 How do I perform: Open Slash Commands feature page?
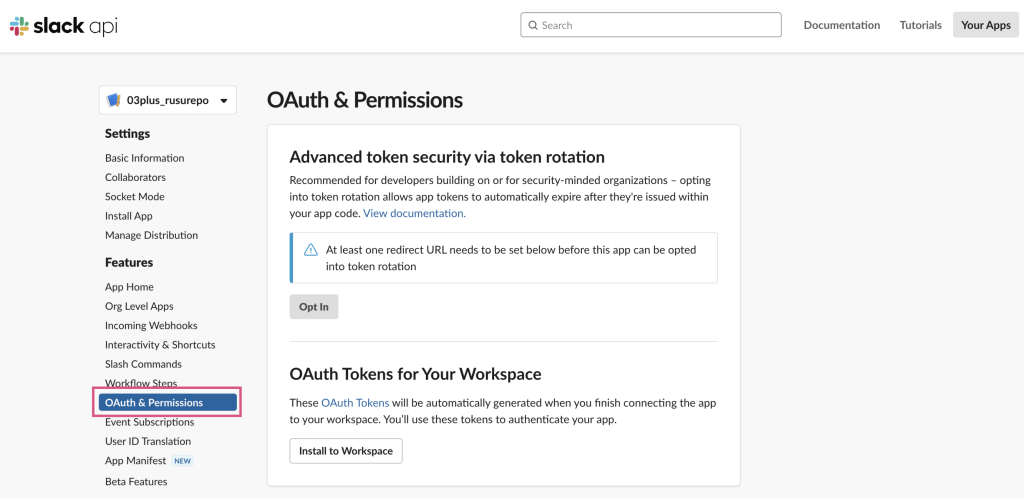(143, 364)
